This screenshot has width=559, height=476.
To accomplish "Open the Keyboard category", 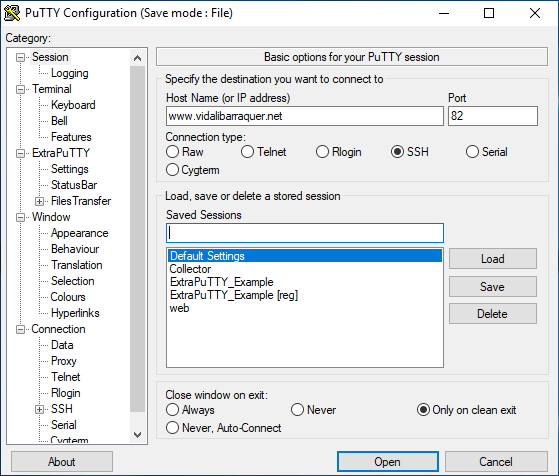I will (x=73, y=105).
